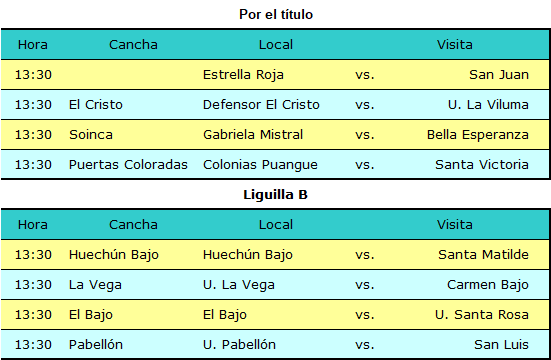
Task: Select 'Colonias Puangue' local team
Action: 260,165
